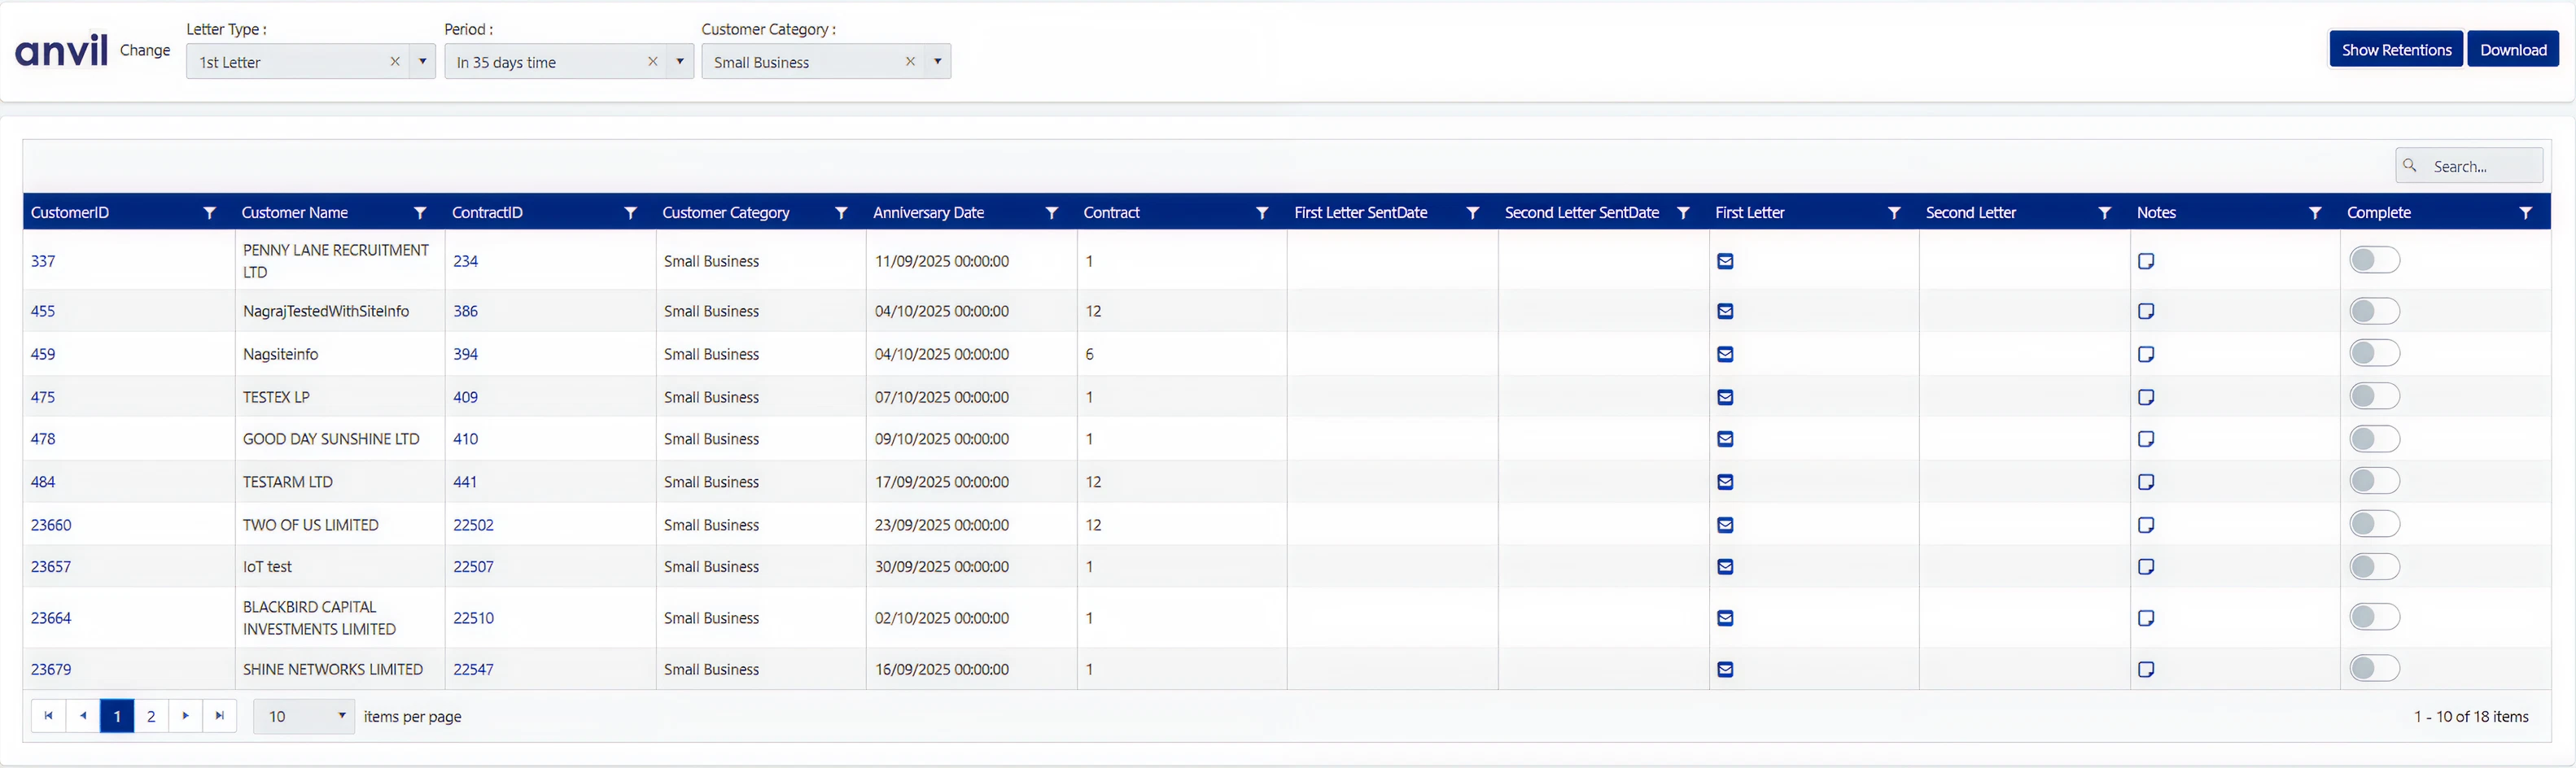The width and height of the screenshot is (2576, 768).
Task: Toggle Complete for GOOD DAY SUNSHINE LTD
Action: click(x=2374, y=439)
